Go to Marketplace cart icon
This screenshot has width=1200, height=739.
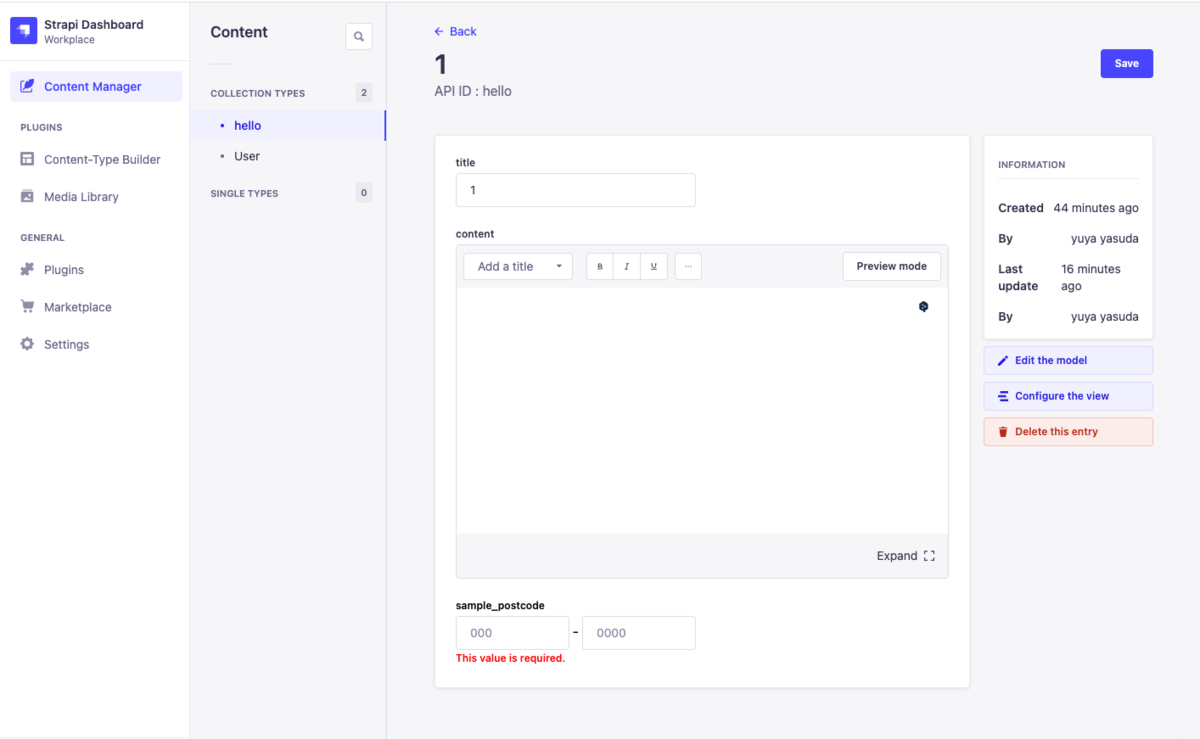[27, 307]
